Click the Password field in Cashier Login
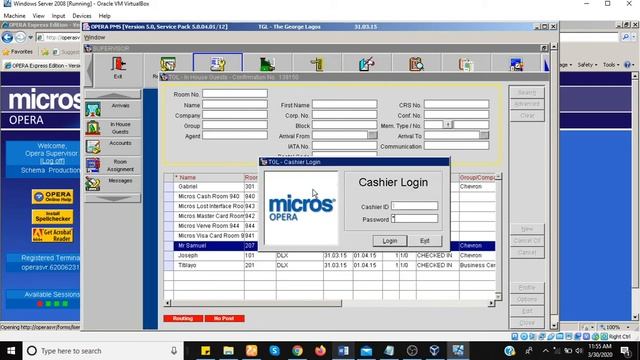 coord(415,219)
